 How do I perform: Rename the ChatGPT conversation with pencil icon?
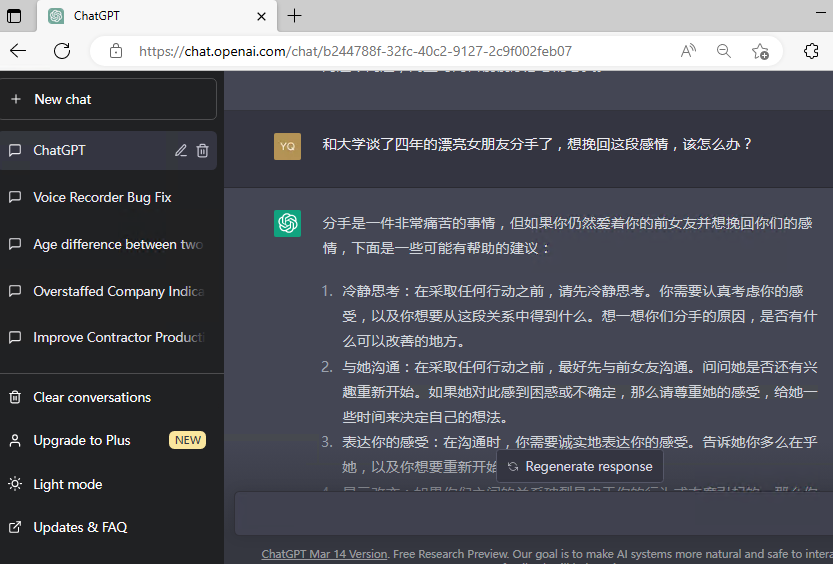click(181, 151)
